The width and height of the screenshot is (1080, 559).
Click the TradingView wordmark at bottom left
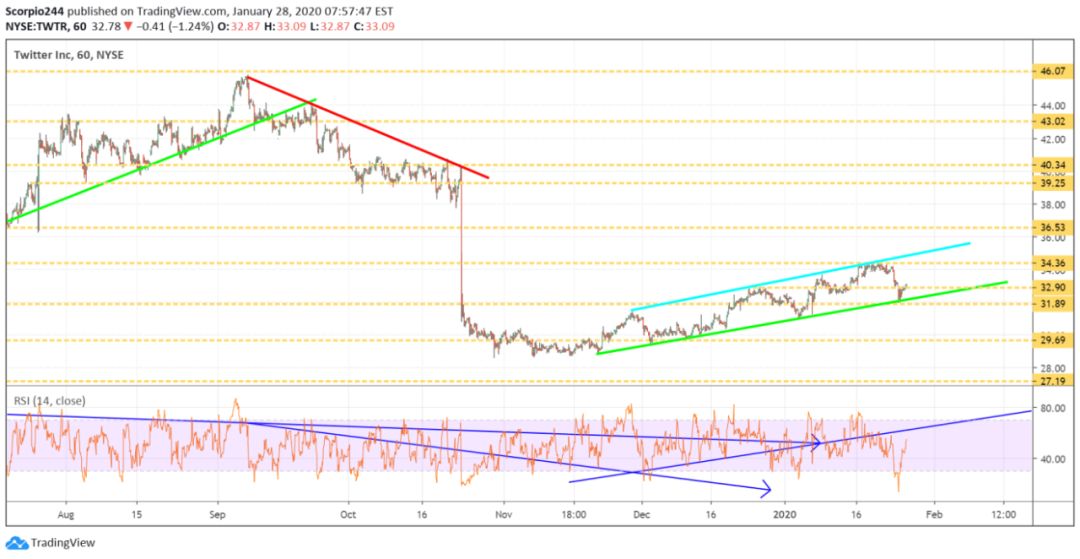coord(62,543)
